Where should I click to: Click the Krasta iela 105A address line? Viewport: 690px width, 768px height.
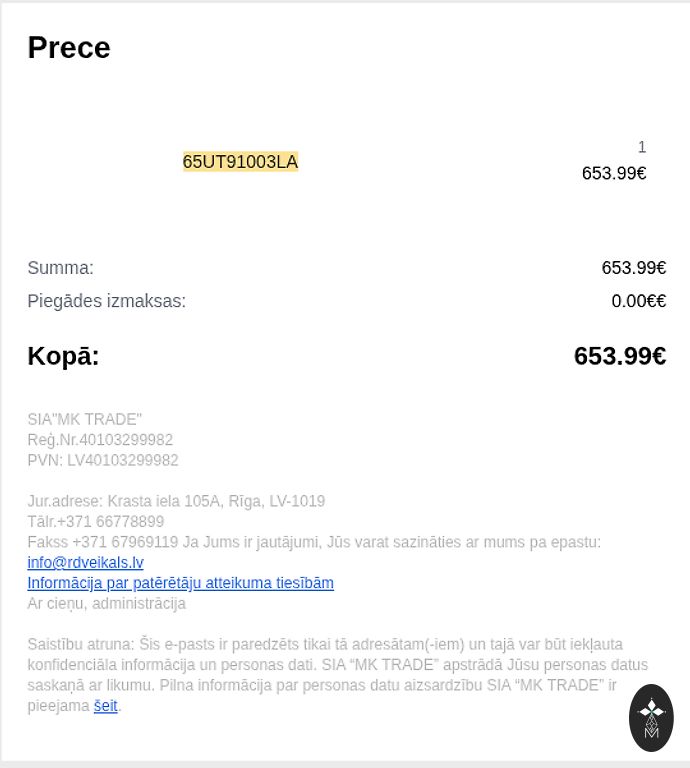176,501
